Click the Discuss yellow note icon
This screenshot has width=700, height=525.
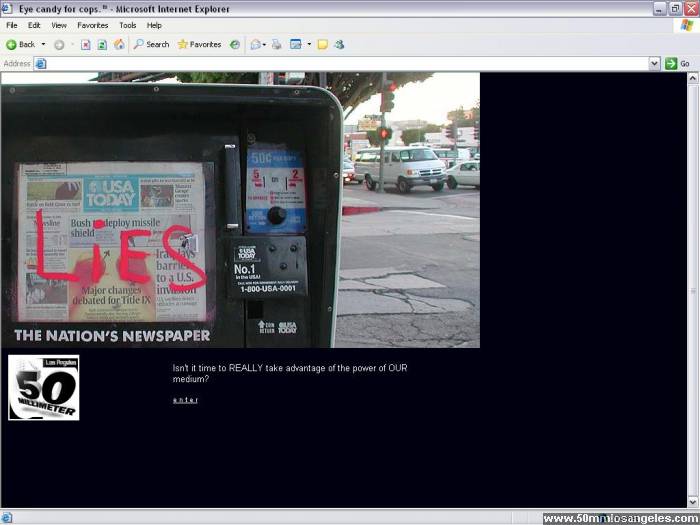pyautogui.click(x=323, y=45)
